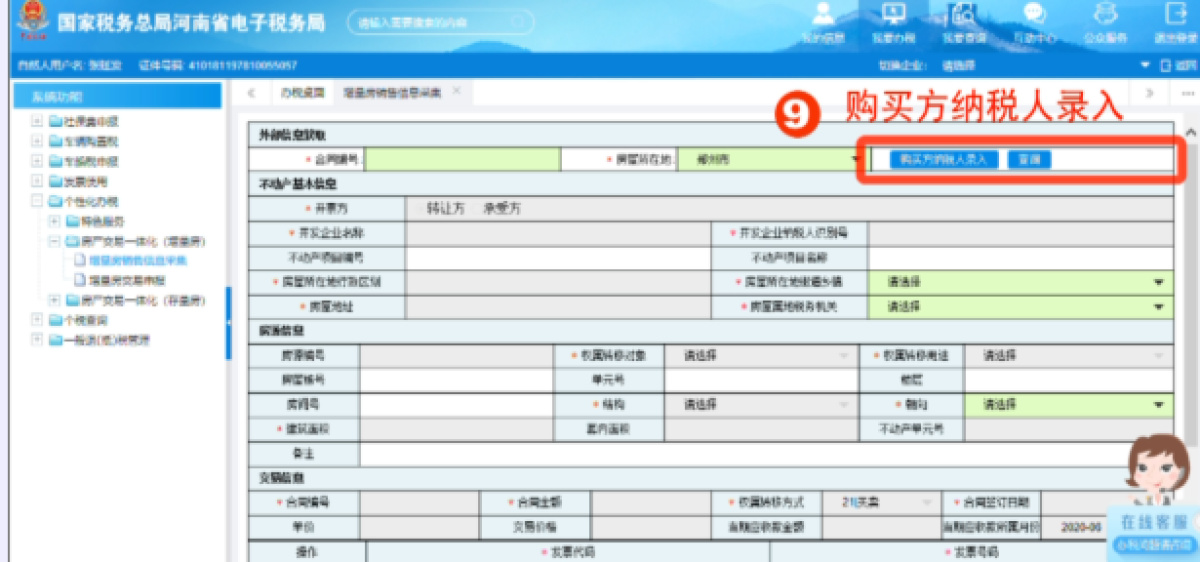The height and width of the screenshot is (562, 1200).
Task: Click the 增量房销售信息采集 document icon
Action: click(x=81, y=261)
